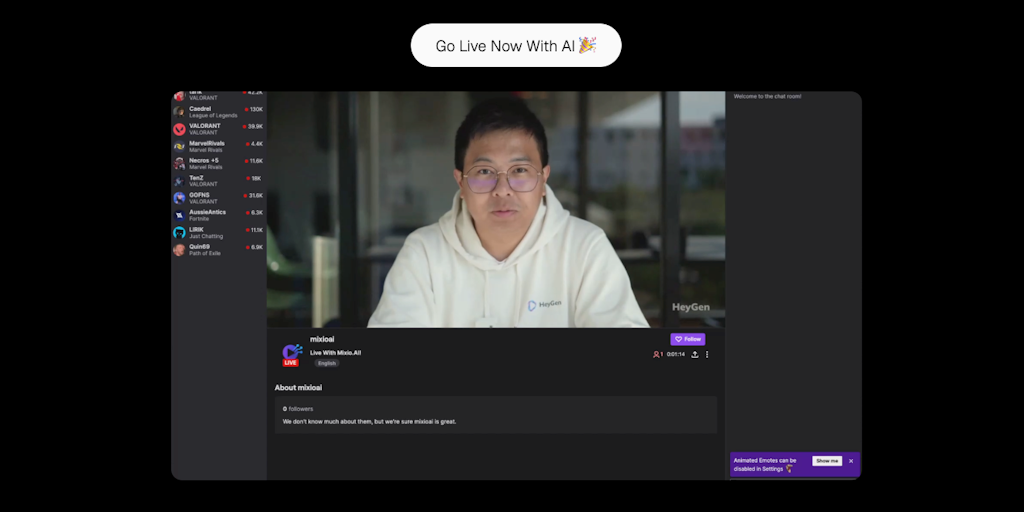
Task: Click the stream title Live With Mixio.AI!
Action: coord(335,353)
